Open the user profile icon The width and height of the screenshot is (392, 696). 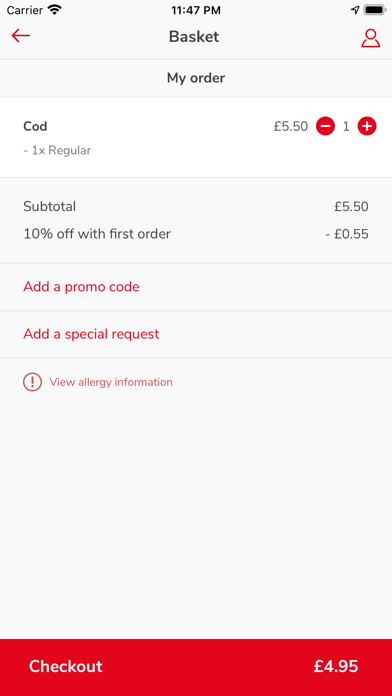coord(370,38)
